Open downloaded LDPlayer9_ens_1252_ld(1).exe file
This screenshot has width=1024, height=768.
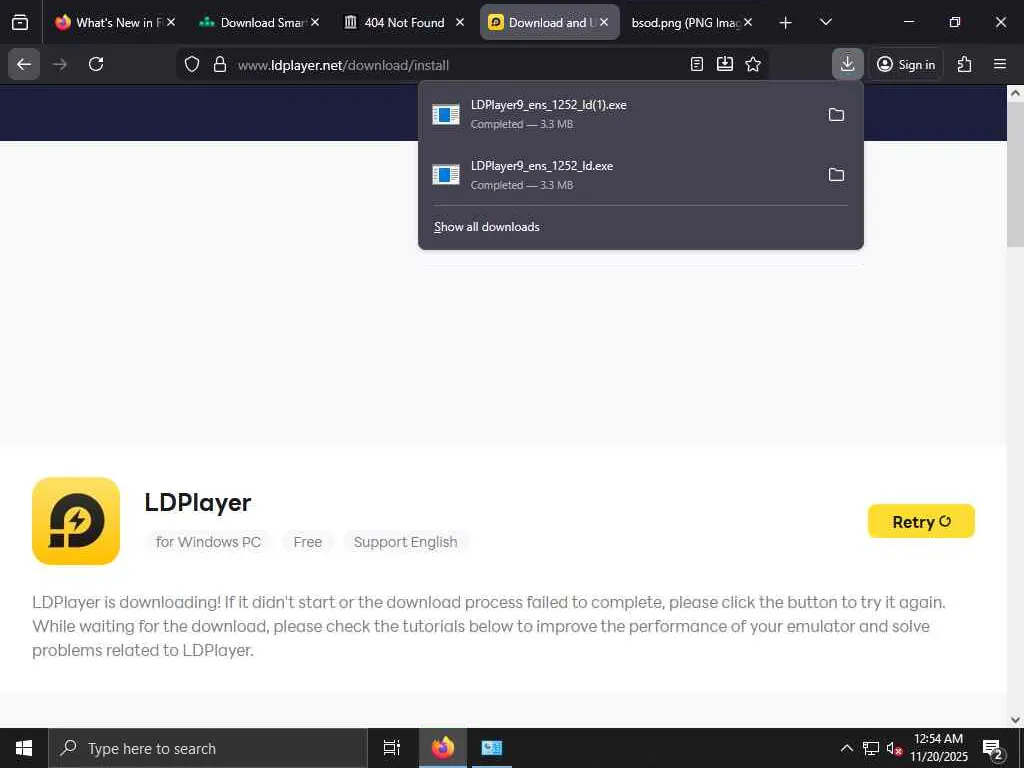pyautogui.click(x=620, y=114)
